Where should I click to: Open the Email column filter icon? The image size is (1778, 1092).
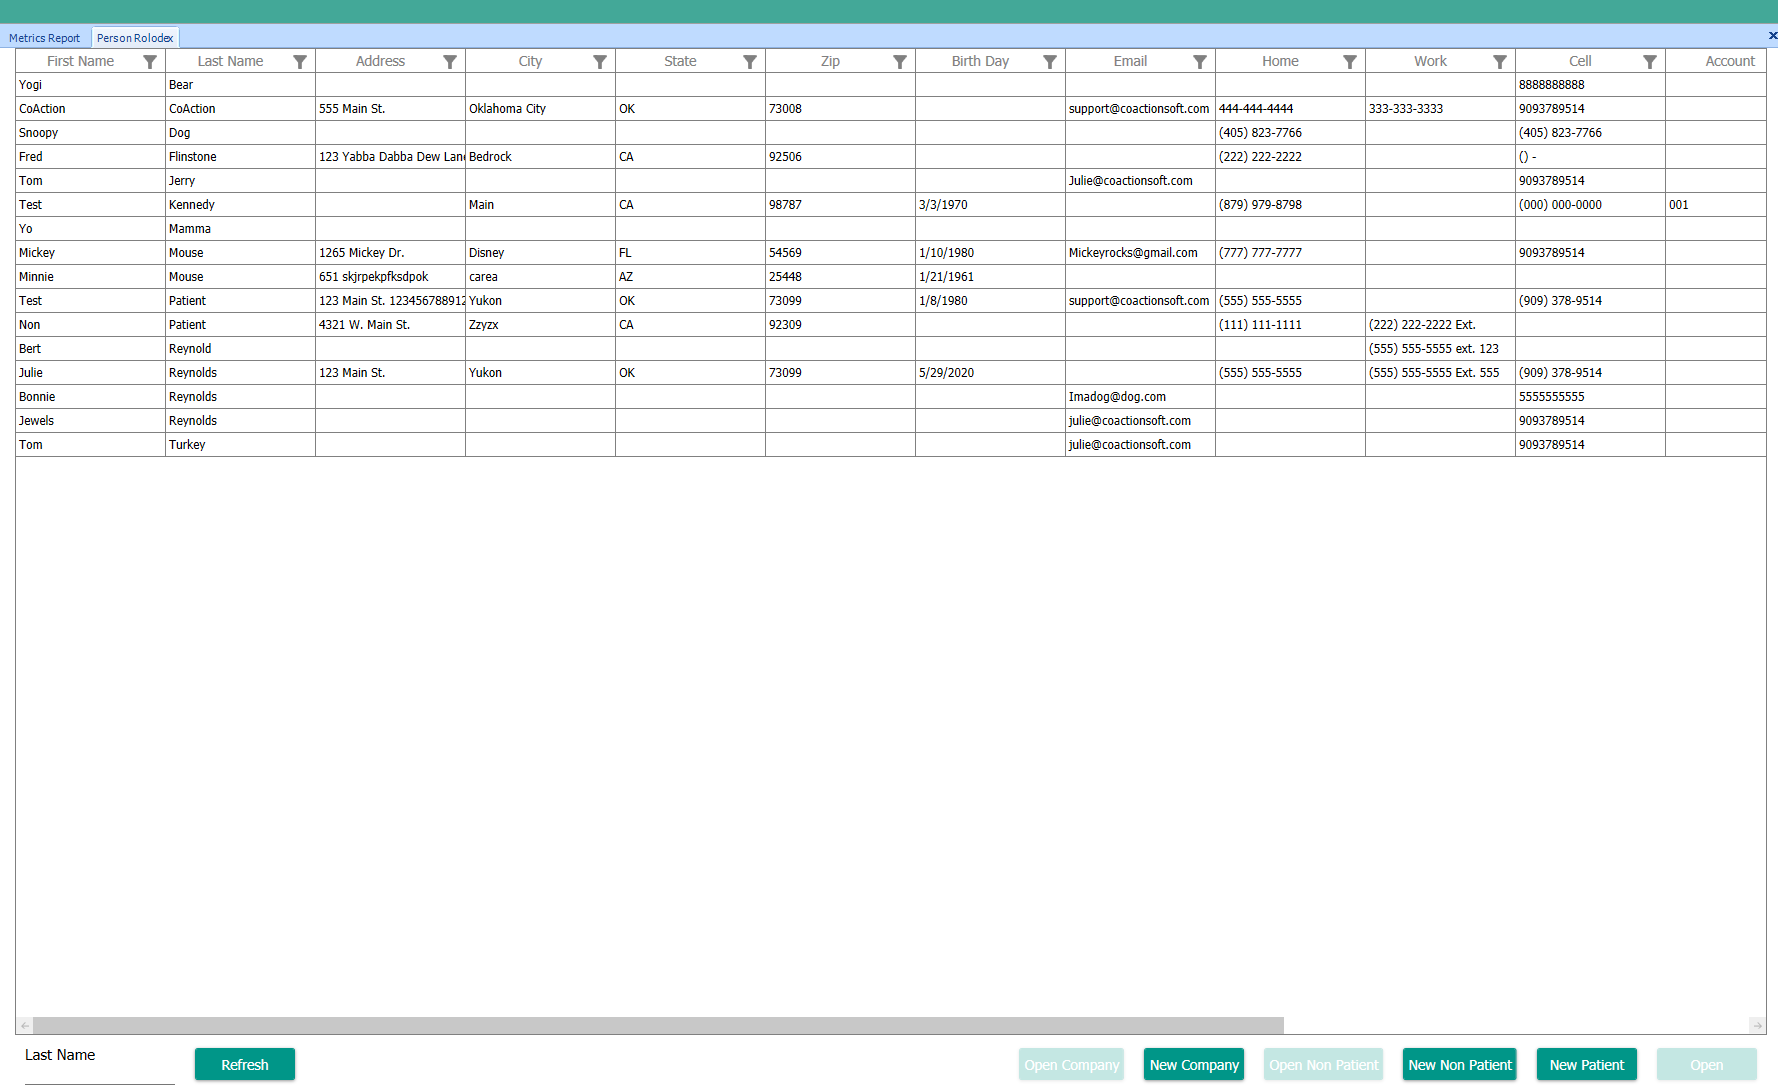(x=1200, y=62)
